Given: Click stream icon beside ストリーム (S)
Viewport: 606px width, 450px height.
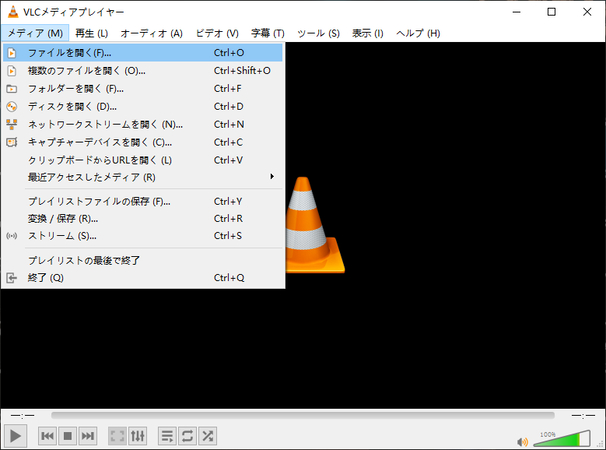Looking at the screenshot, I should pos(12,236).
